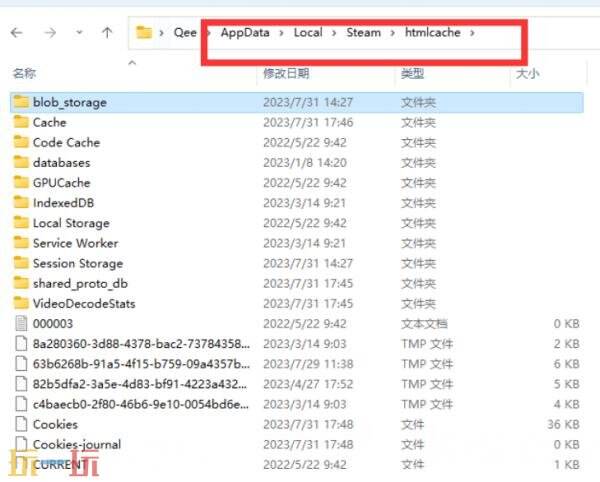This screenshot has height=482, width=600.
Task: Expand the chevron after the address bar folder icon
Action: 161,33
